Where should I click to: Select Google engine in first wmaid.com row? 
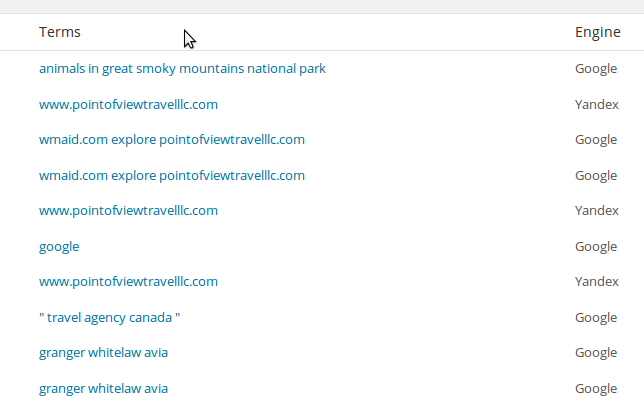coord(596,140)
